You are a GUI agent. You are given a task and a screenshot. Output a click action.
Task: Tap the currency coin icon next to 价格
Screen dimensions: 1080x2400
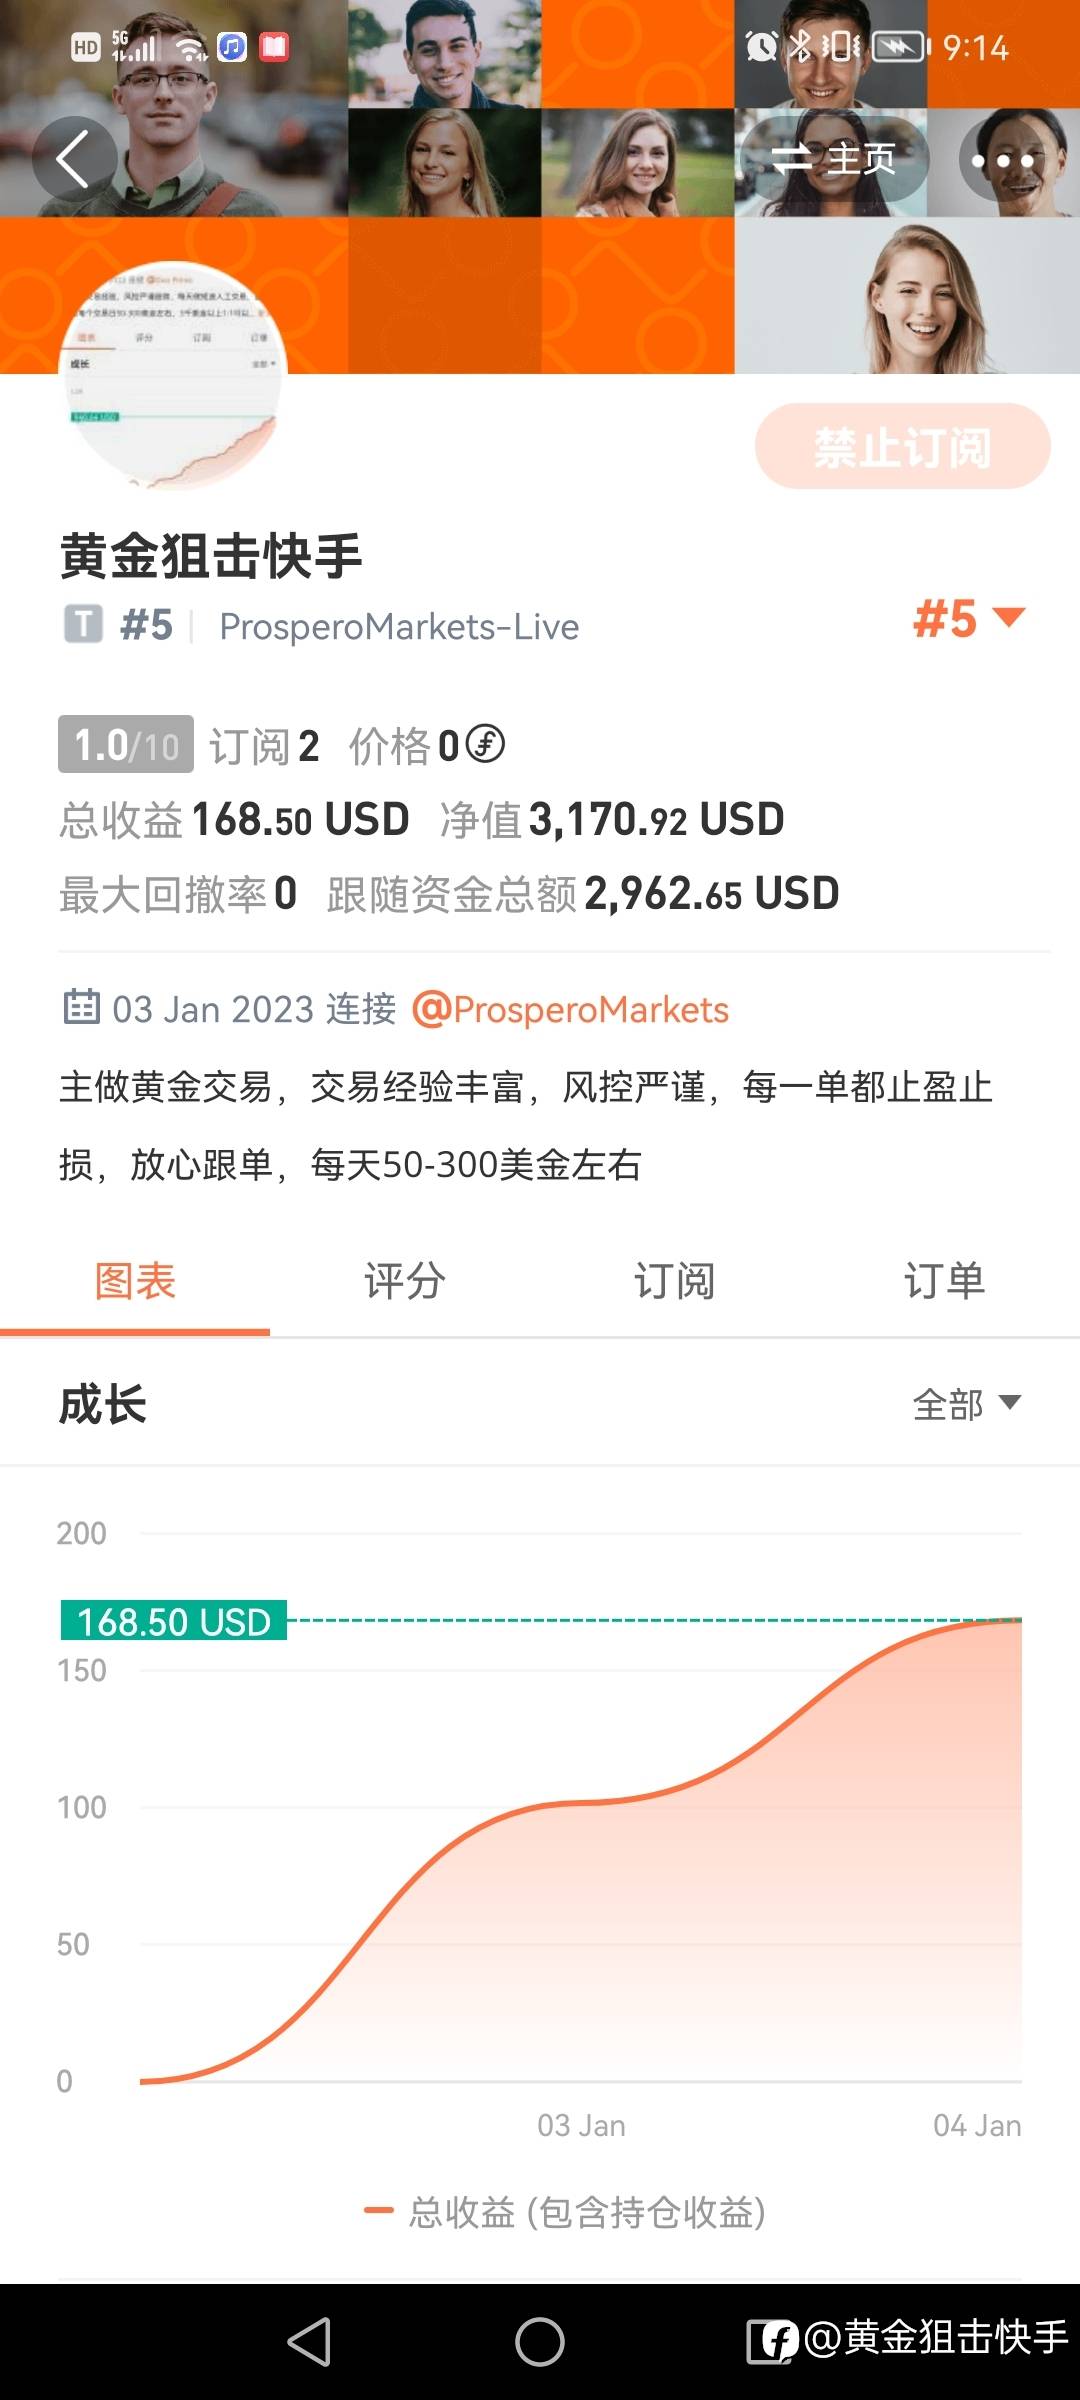coord(486,744)
